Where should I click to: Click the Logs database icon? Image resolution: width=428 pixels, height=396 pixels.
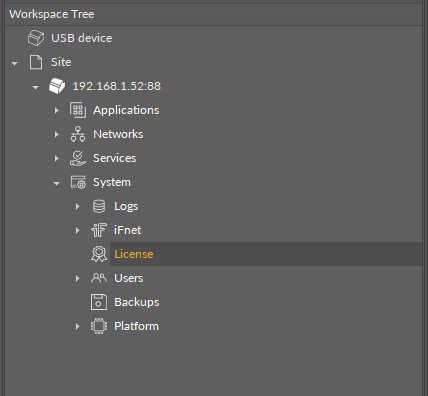click(99, 206)
